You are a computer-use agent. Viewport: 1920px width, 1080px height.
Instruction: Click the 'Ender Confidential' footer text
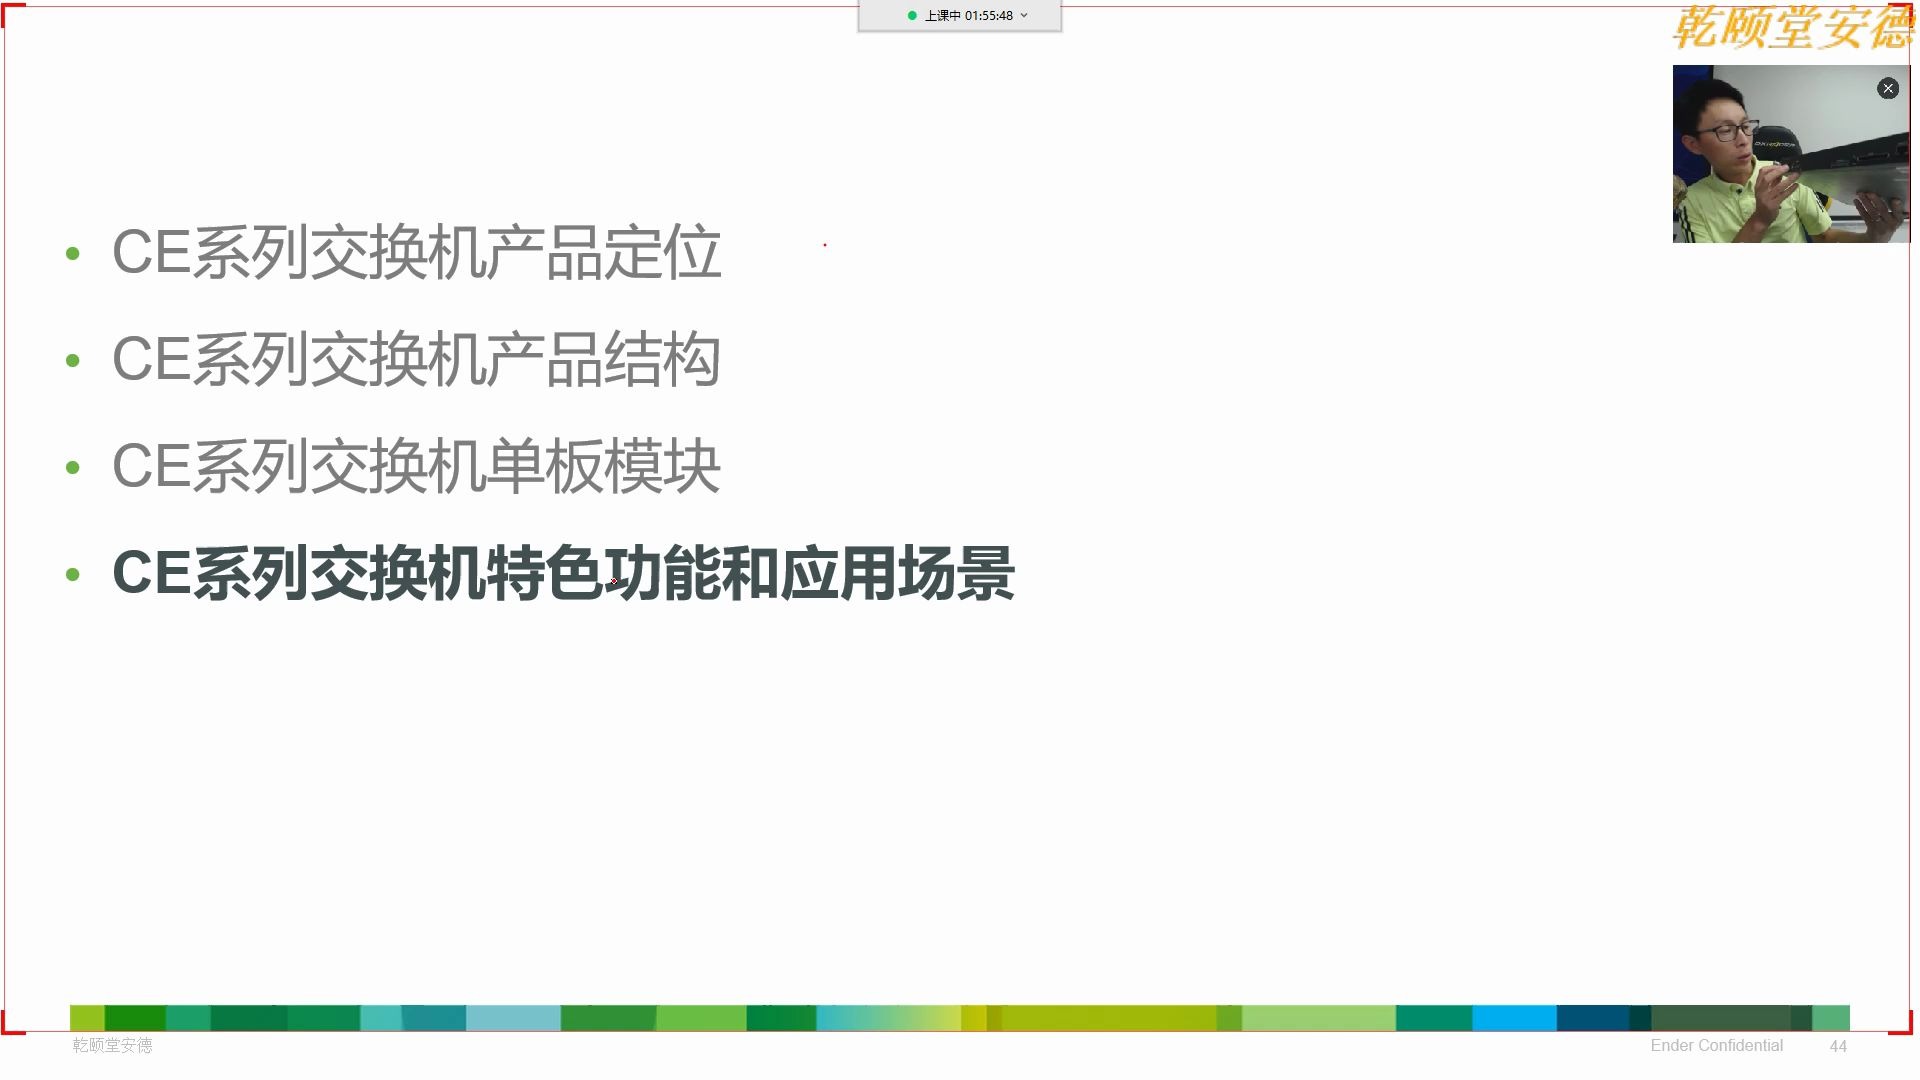(1716, 1045)
